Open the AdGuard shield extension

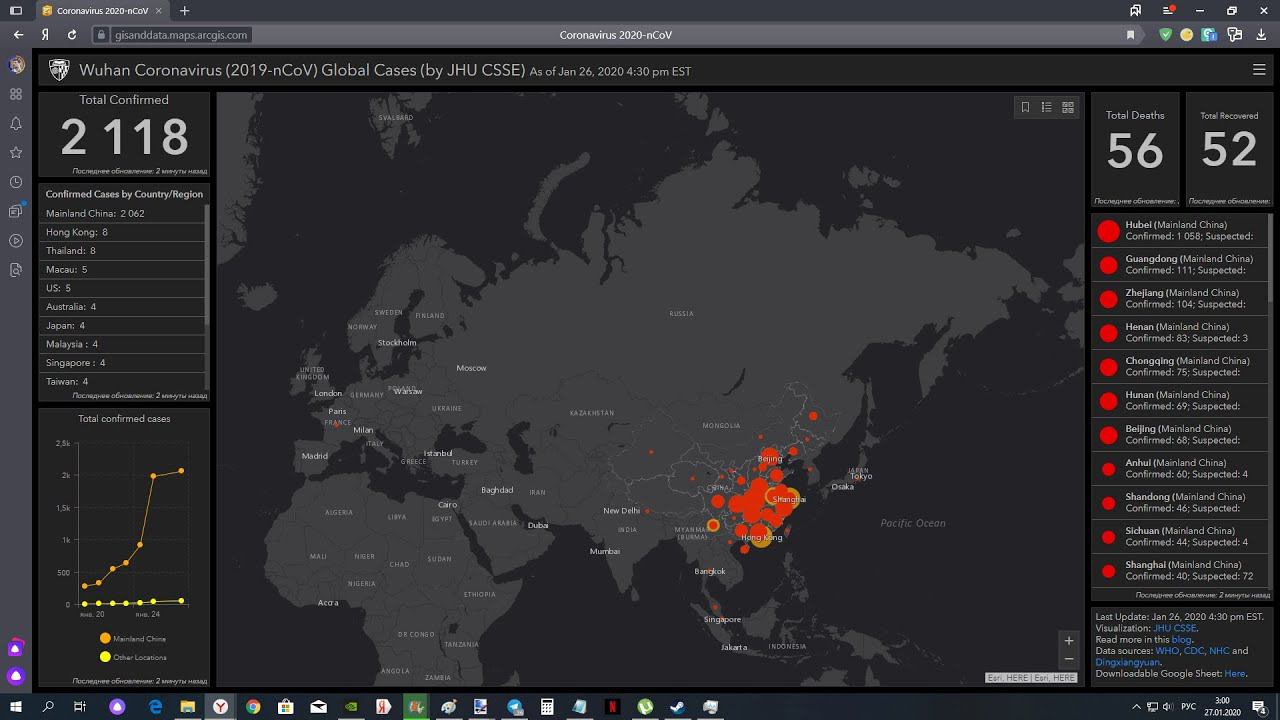pyautogui.click(x=1165, y=35)
